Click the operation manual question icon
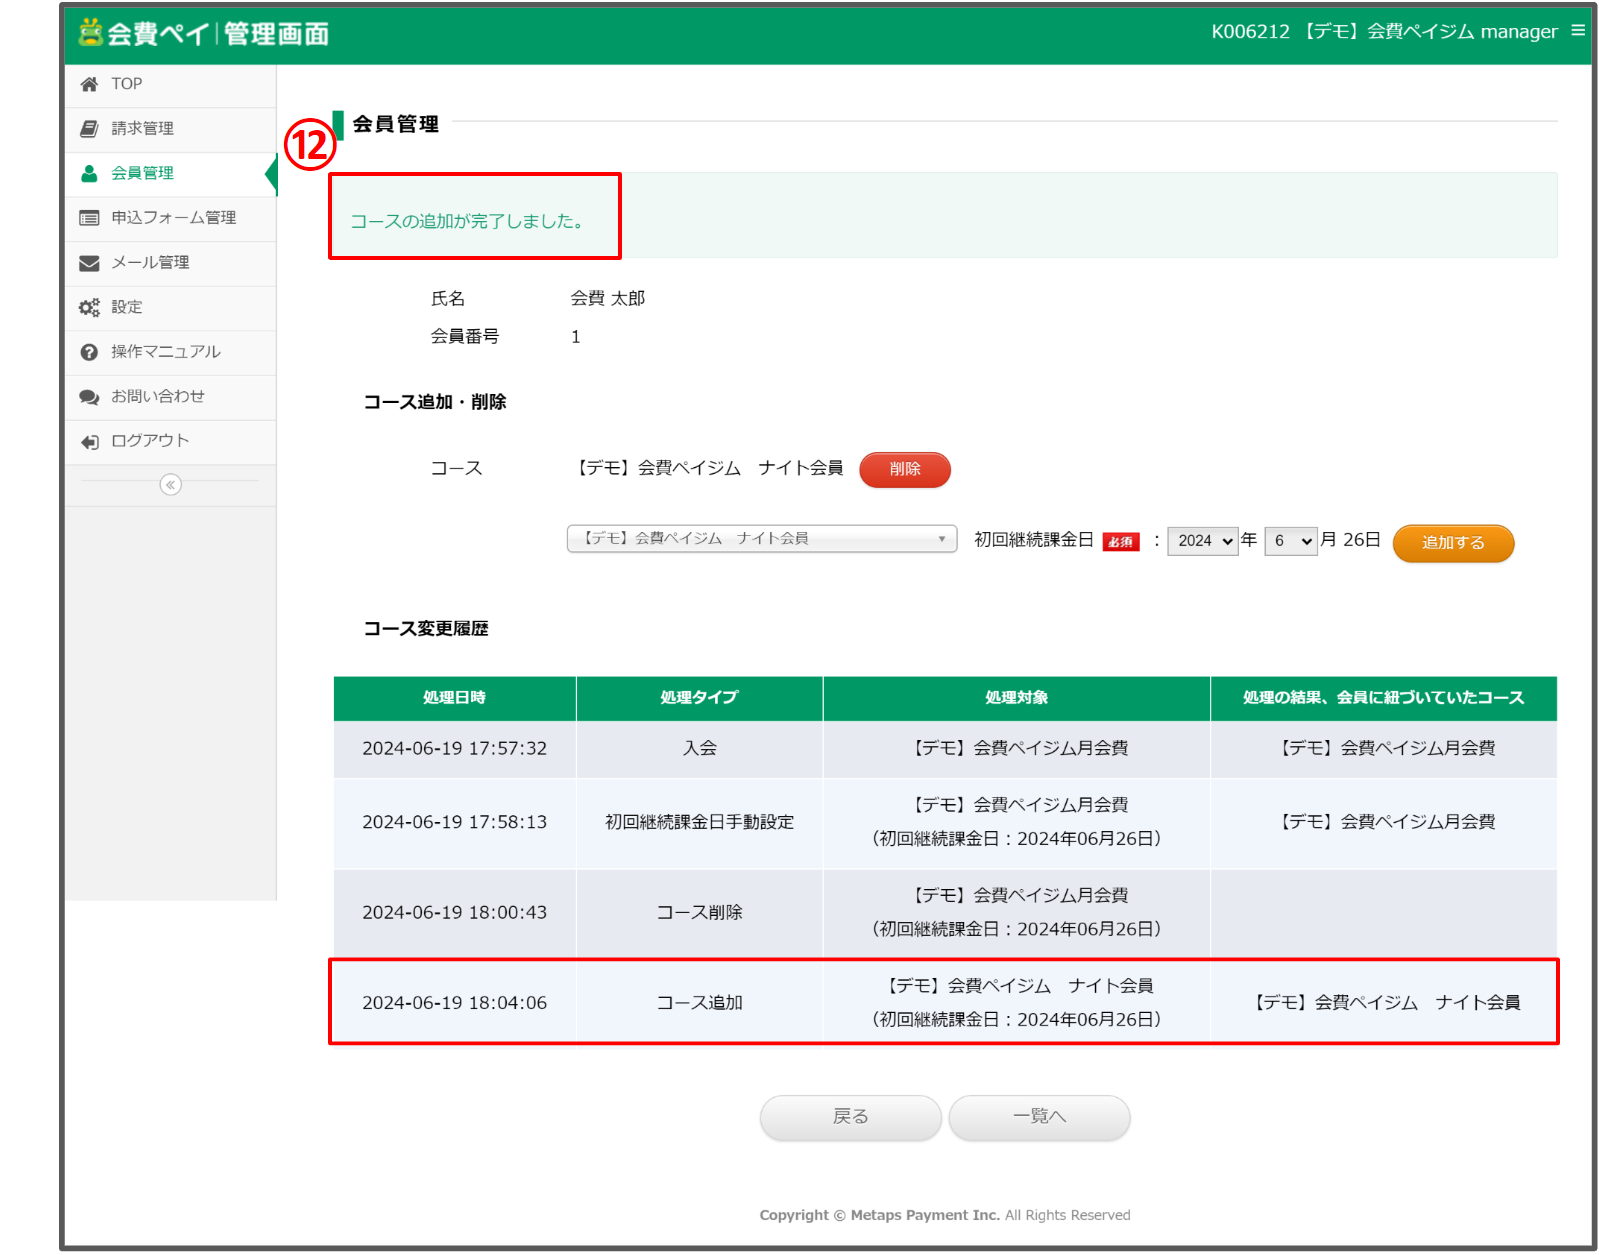The height and width of the screenshot is (1255, 1599). (89, 352)
